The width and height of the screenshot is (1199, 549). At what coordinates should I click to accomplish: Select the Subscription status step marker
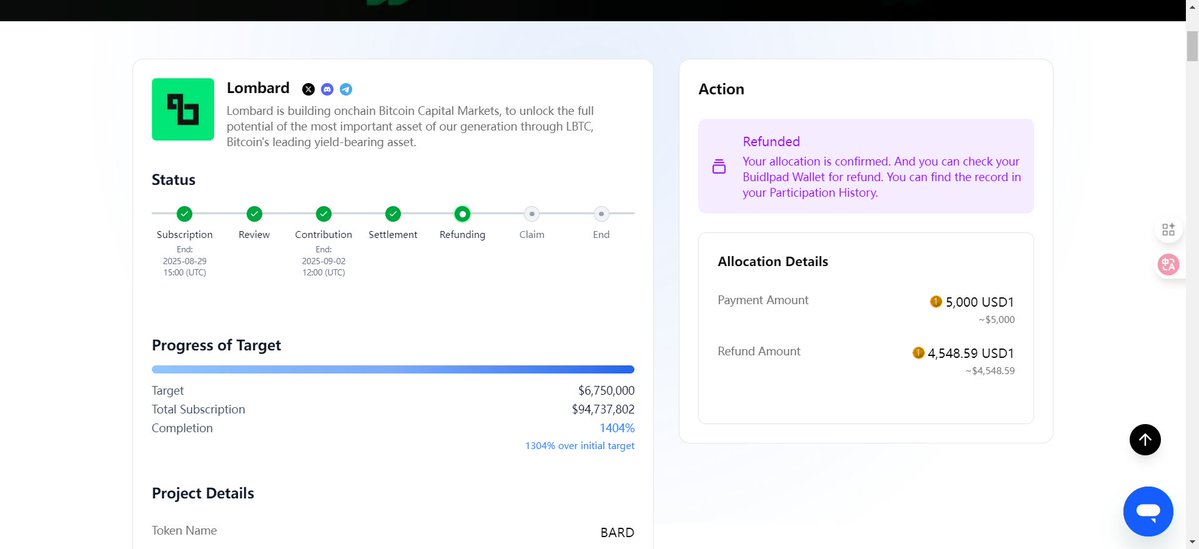(184, 213)
